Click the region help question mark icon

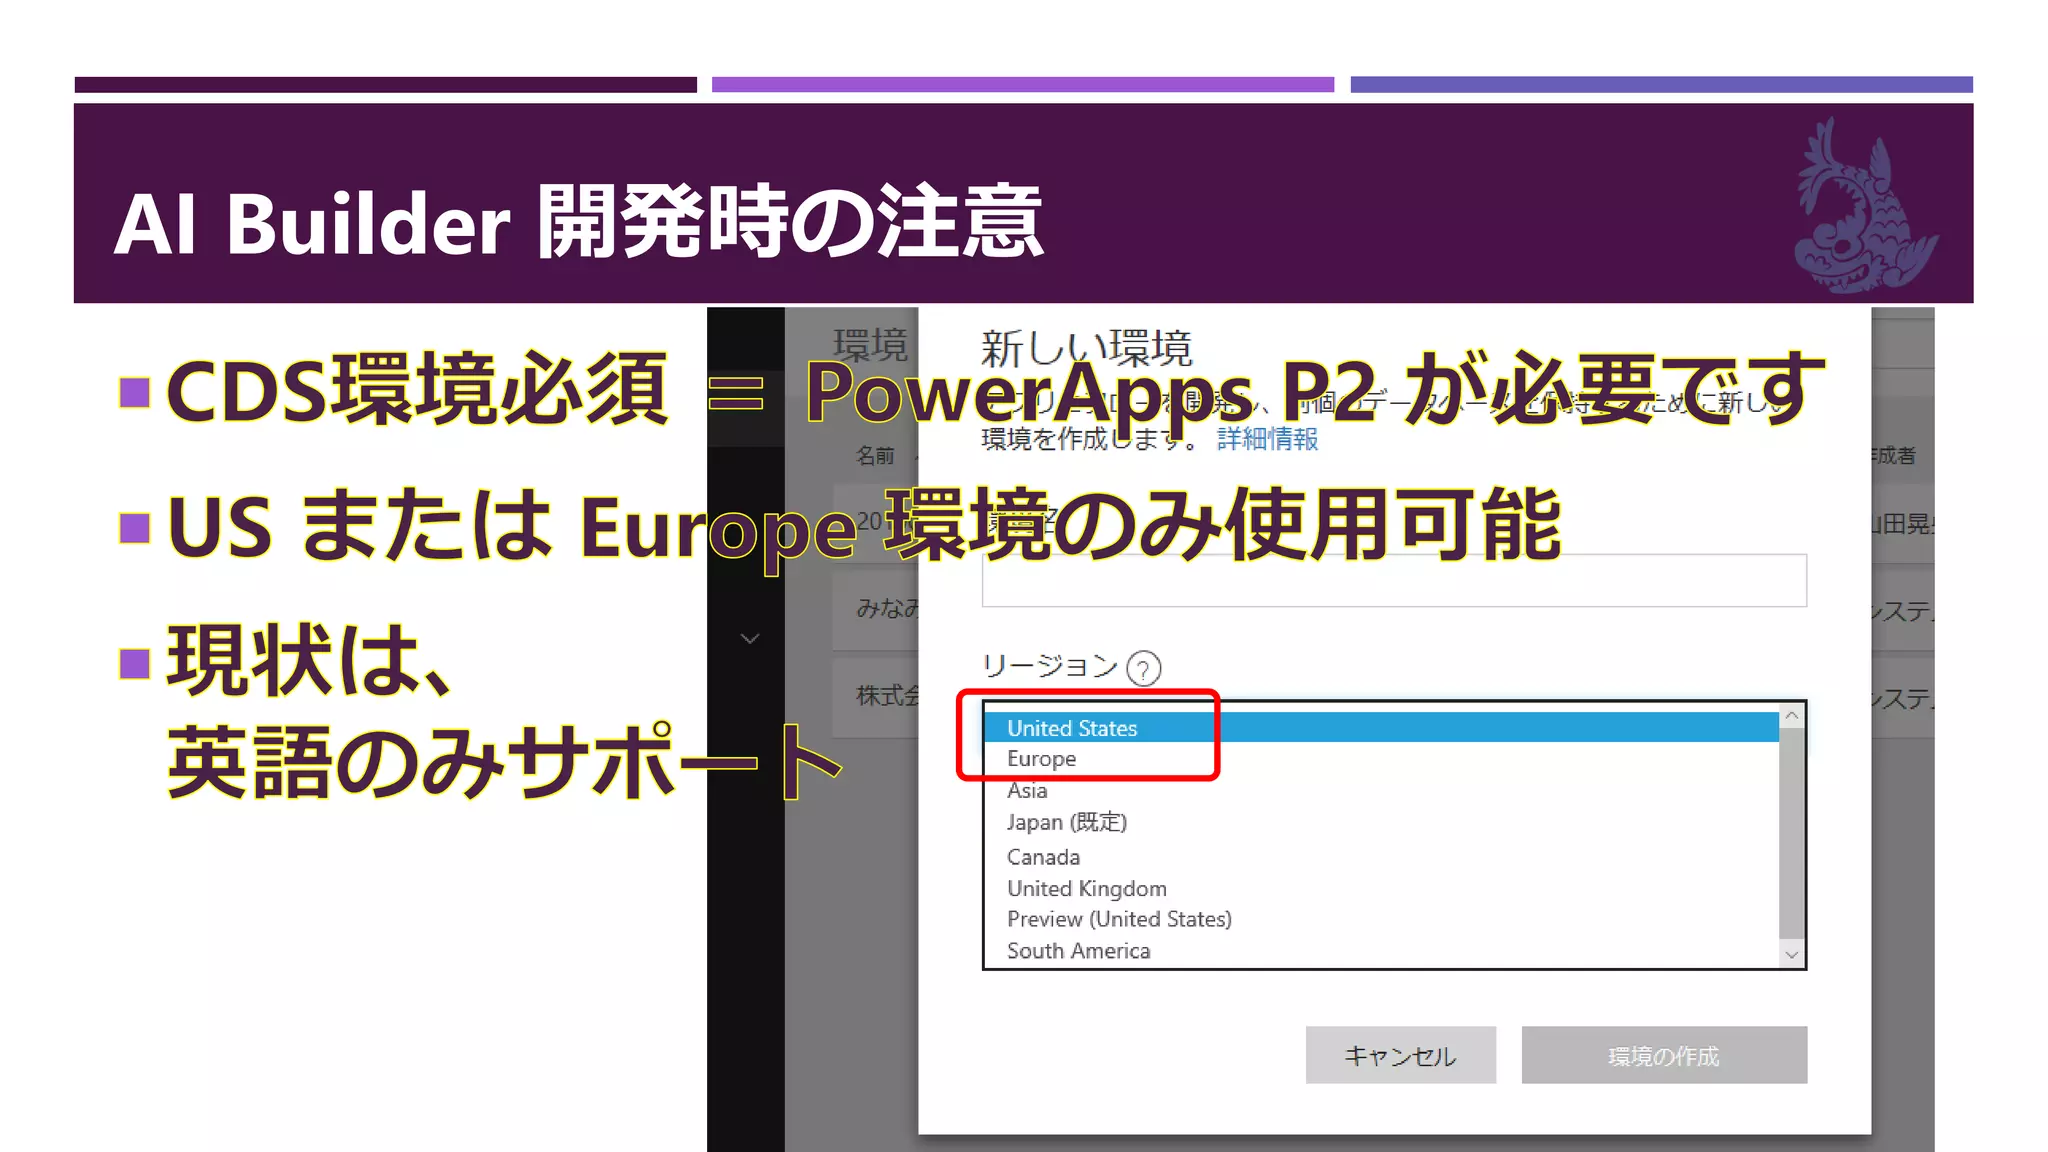pos(1143,668)
